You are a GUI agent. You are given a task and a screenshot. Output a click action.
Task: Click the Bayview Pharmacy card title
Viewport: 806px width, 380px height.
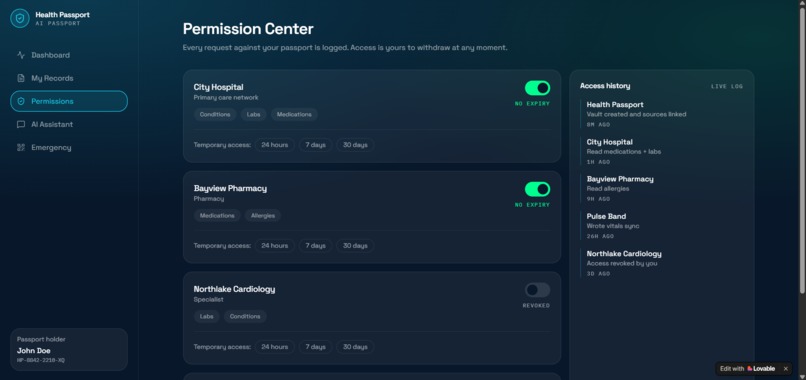tap(230, 188)
